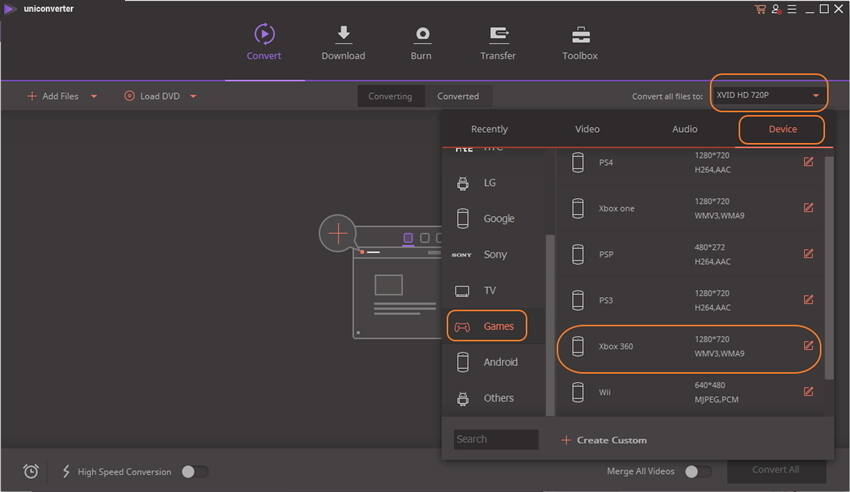This screenshot has width=850, height=492.
Task: Select the Device format tab
Action: click(782, 129)
